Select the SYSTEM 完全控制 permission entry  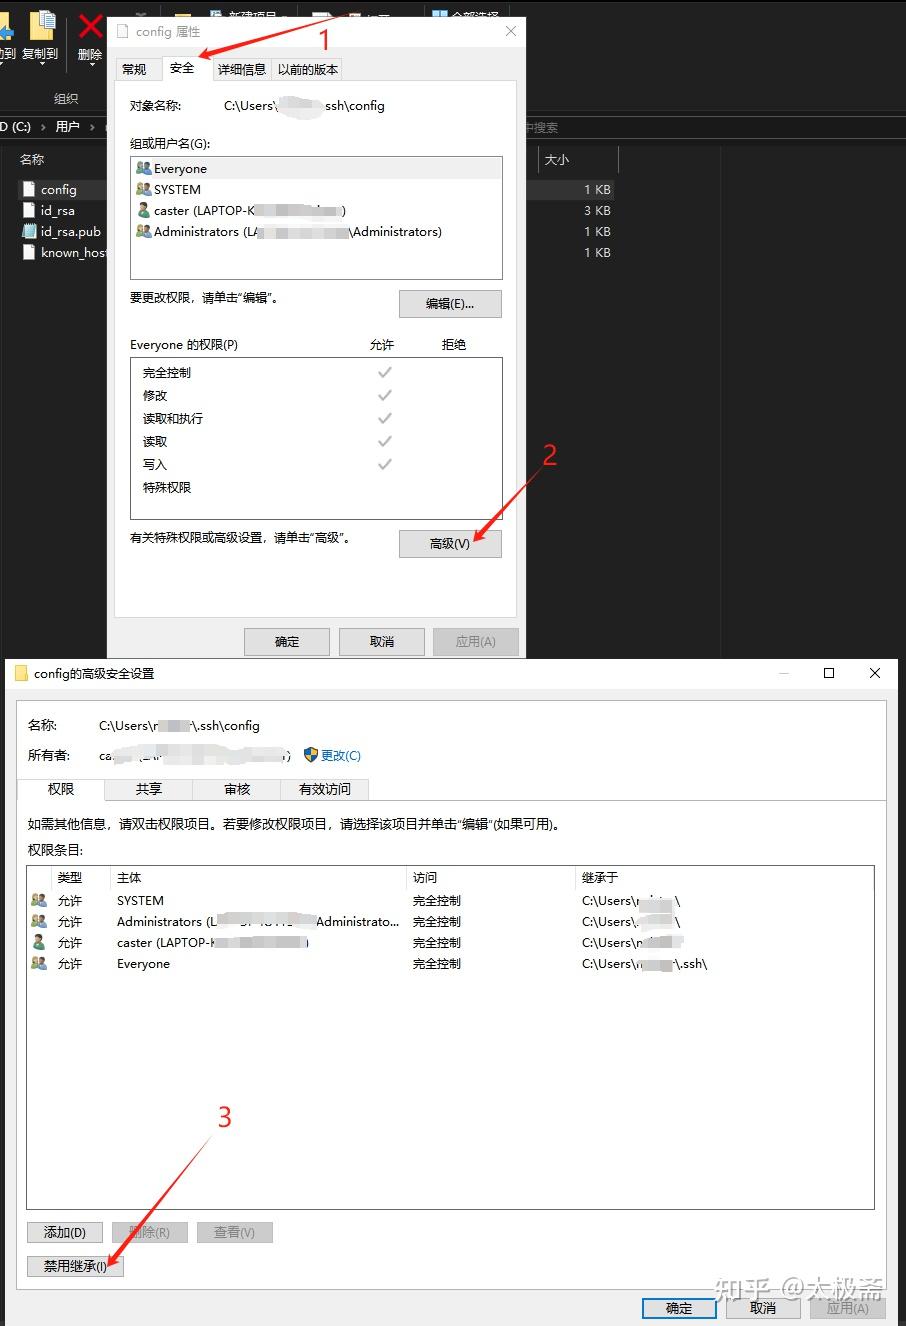coord(450,900)
